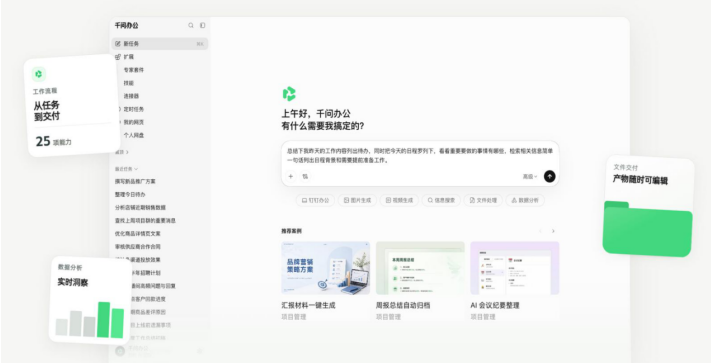Image resolution: width=711 pixels, height=363 pixels.
Task: Click inside the prompt text input area
Action: [420, 155]
